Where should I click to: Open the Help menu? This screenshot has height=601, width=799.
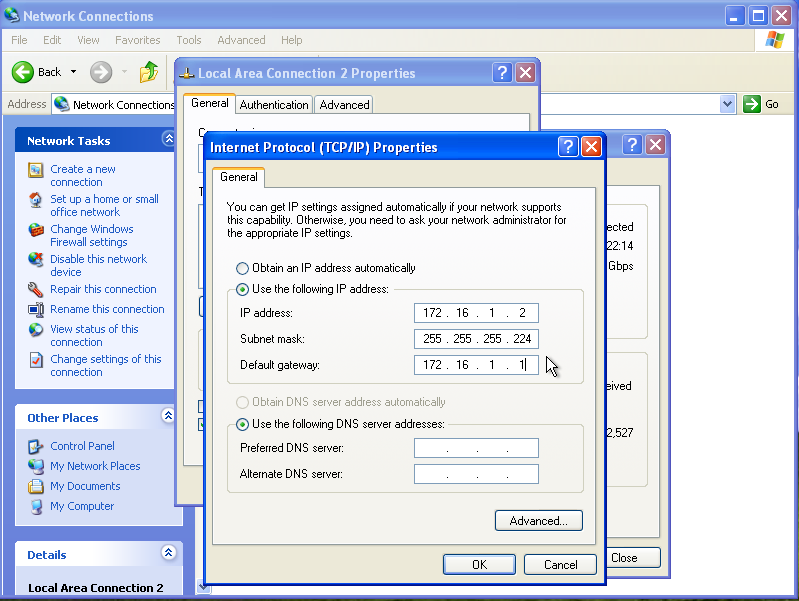tap(291, 40)
